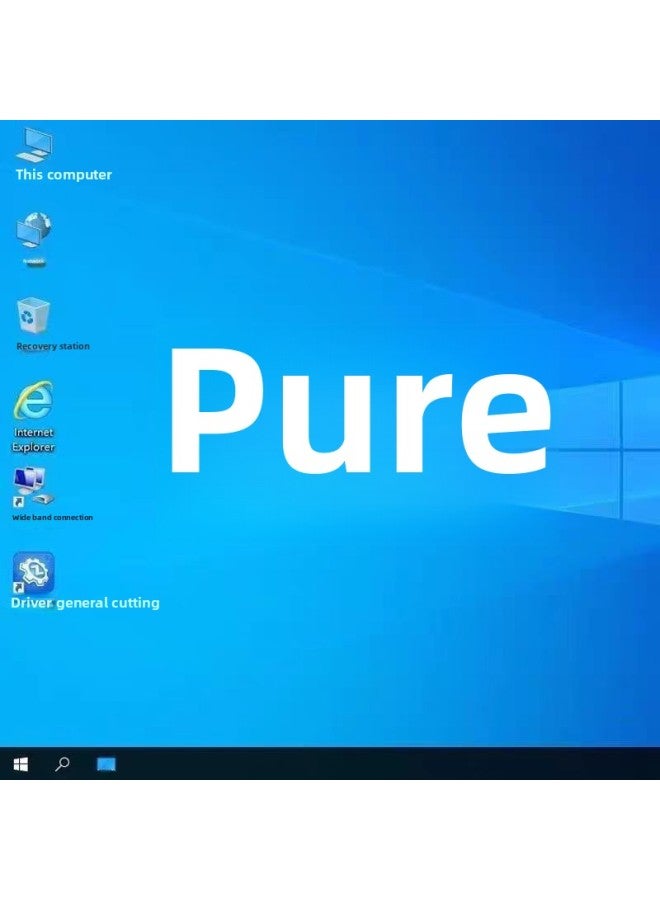Click the 'Recovery station' label
Image resolution: width=660 pixels, height=900 pixels.
point(53,346)
